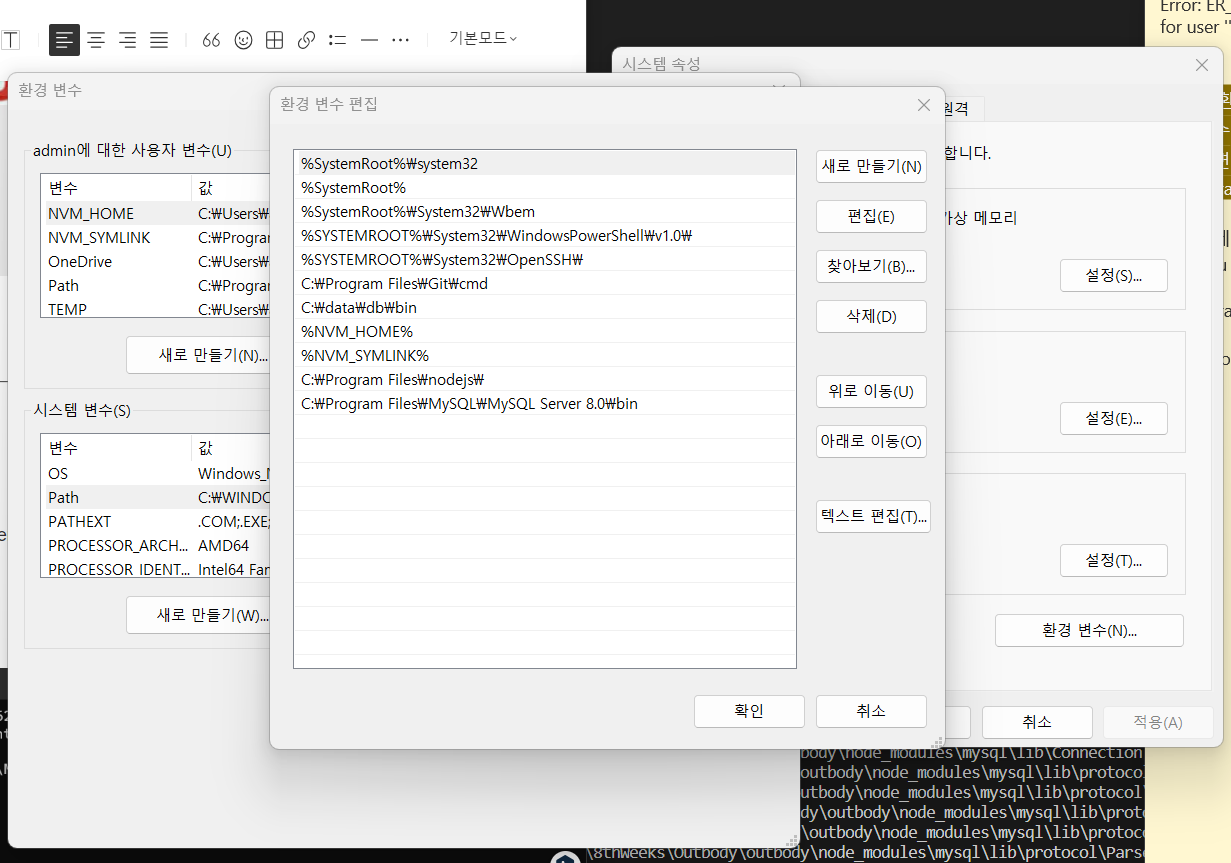This screenshot has width=1231, height=863.
Task: Align text right in editor toolbar
Action: pos(127,39)
